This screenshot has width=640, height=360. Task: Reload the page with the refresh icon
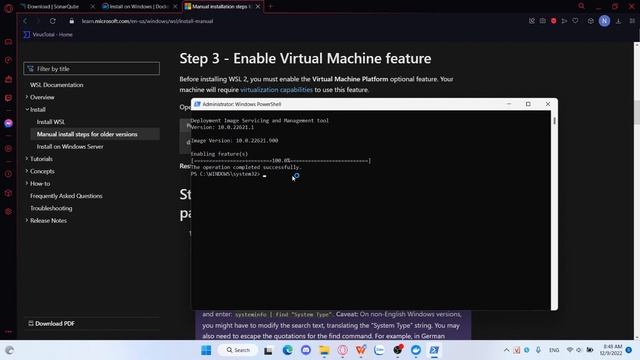coord(53,21)
